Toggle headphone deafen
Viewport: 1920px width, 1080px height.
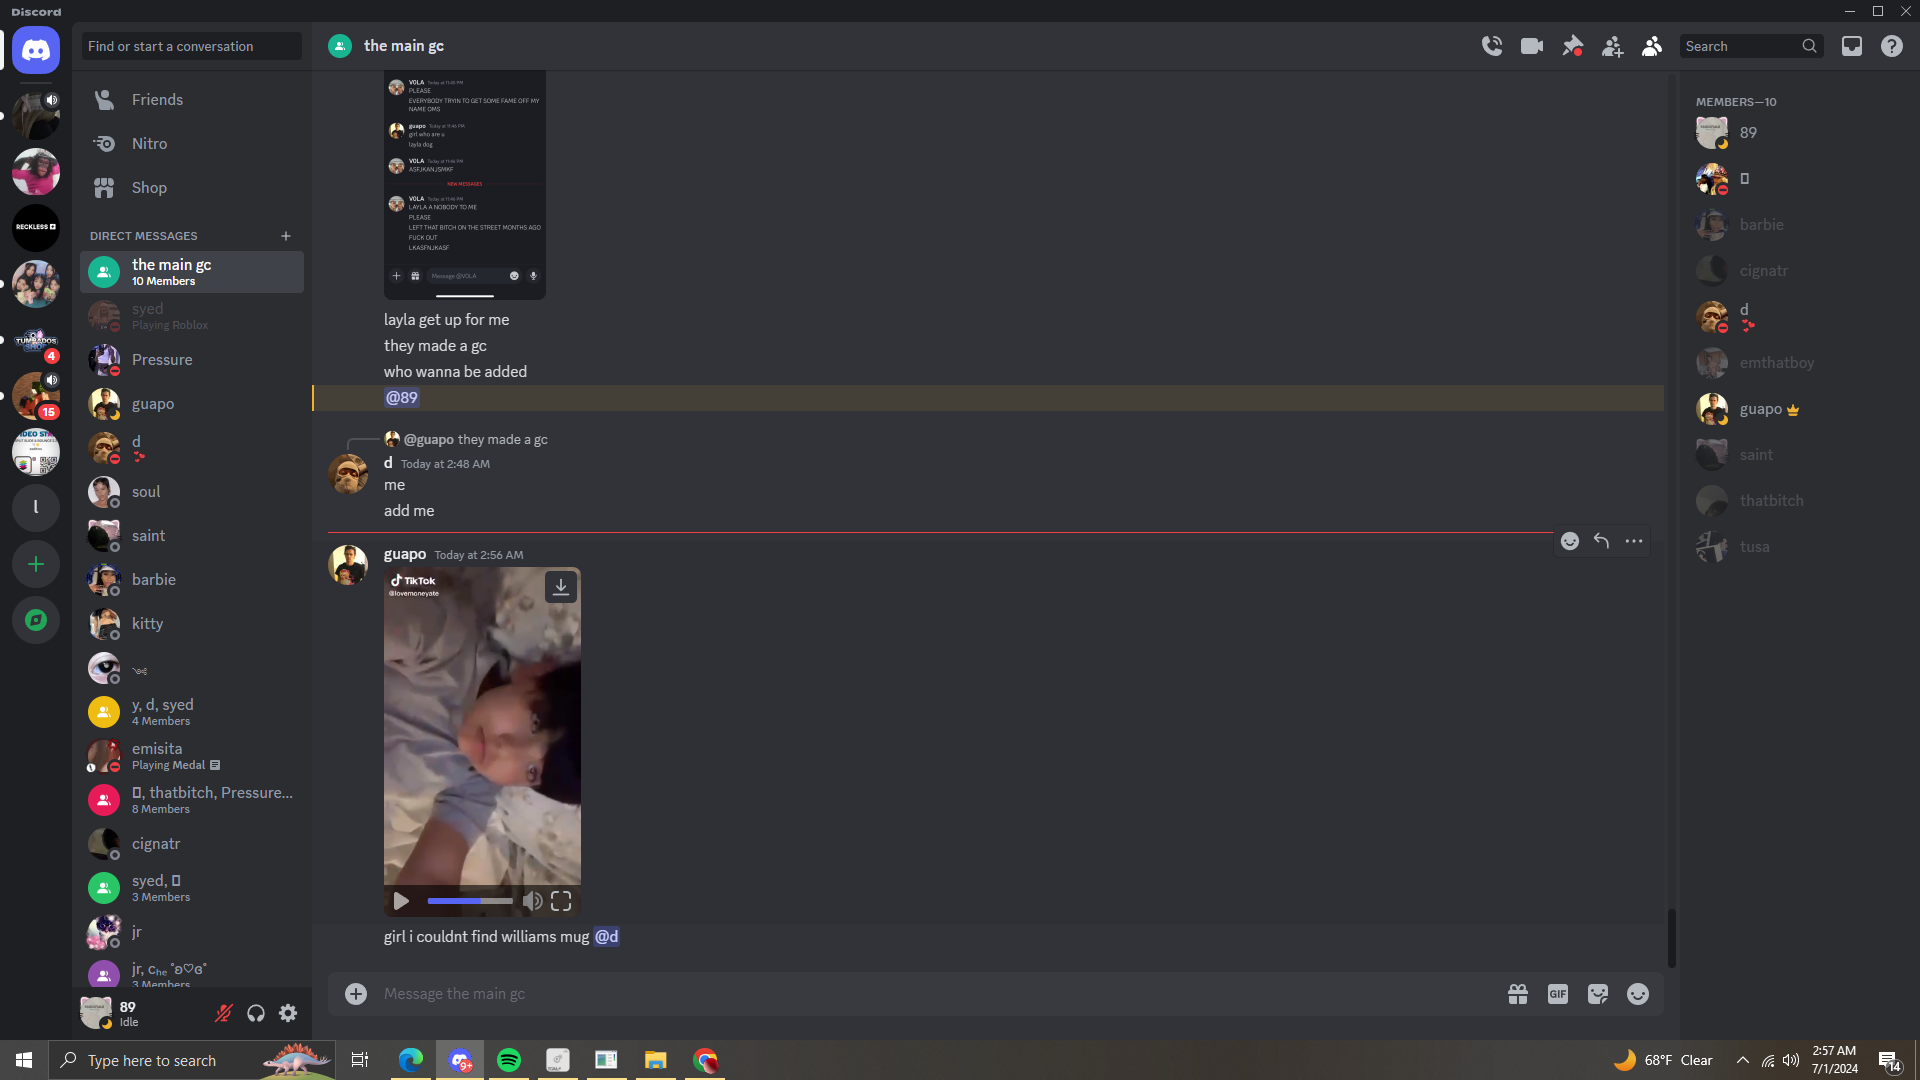point(256,1014)
